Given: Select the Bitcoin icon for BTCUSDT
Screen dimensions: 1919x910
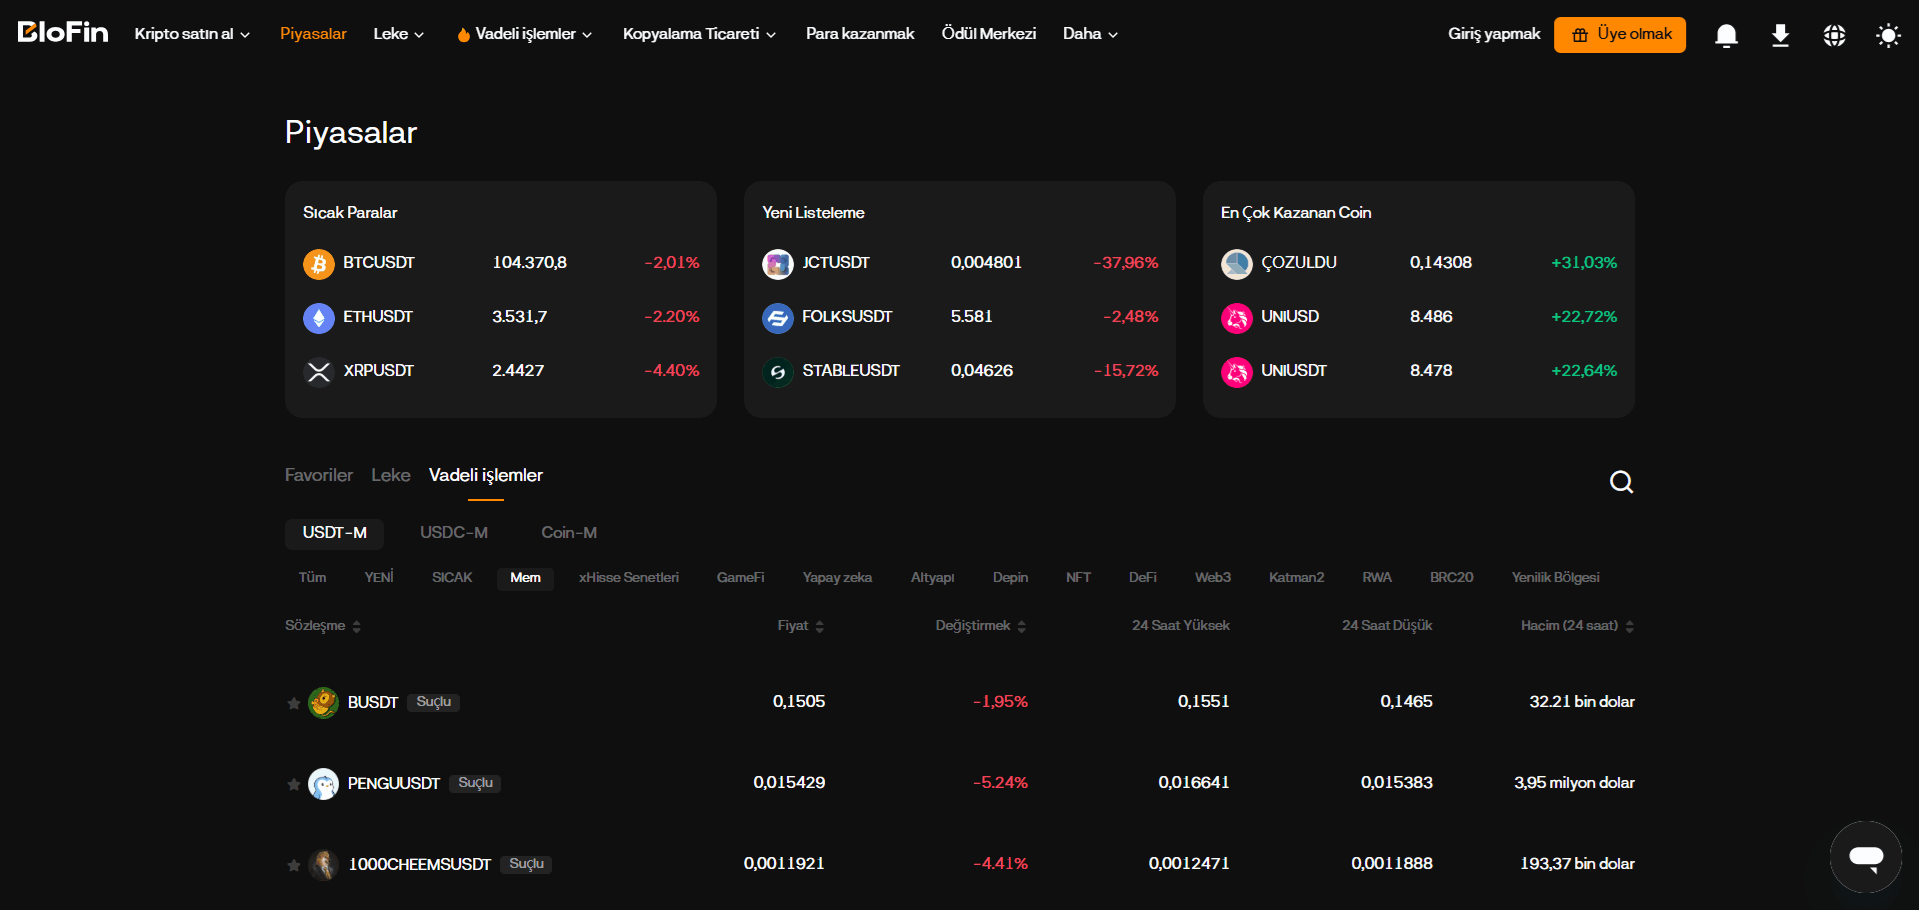Looking at the screenshot, I should (x=318, y=263).
